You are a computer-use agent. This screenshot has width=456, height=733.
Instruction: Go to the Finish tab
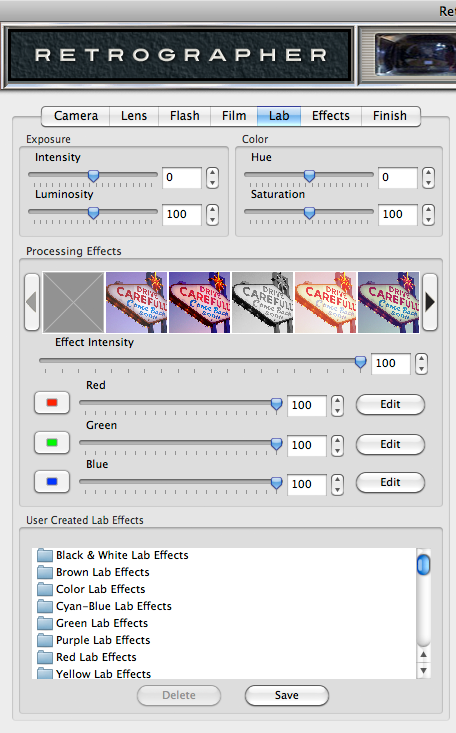click(x=390, y=116)
